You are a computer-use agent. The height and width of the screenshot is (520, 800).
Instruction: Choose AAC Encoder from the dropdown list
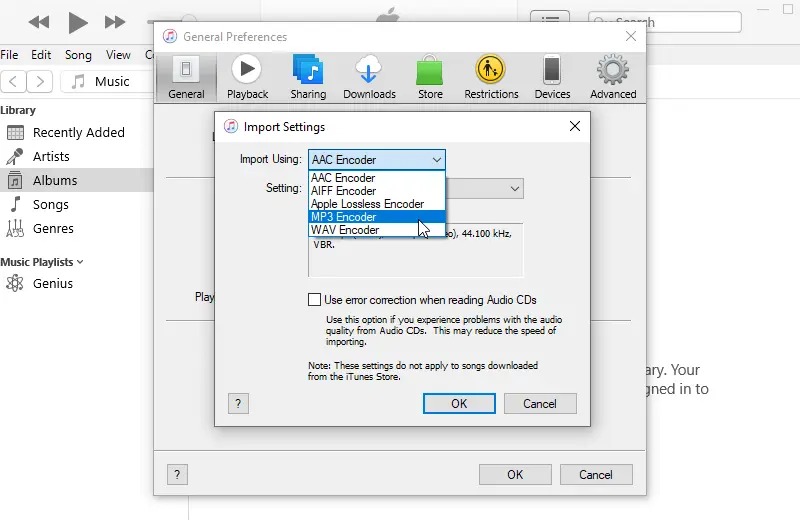point(377,178)
